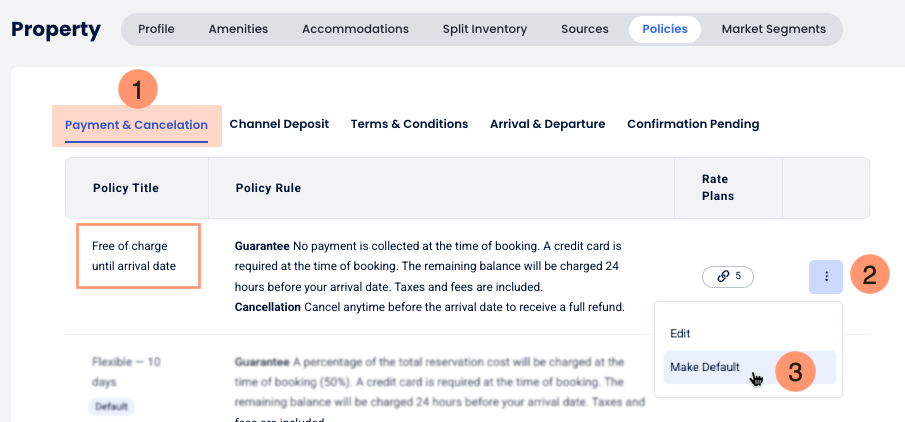Viewport: 905px width, 422px height.
Task: Open the Channel Deposit sub-tab
Action: point(279,124)
